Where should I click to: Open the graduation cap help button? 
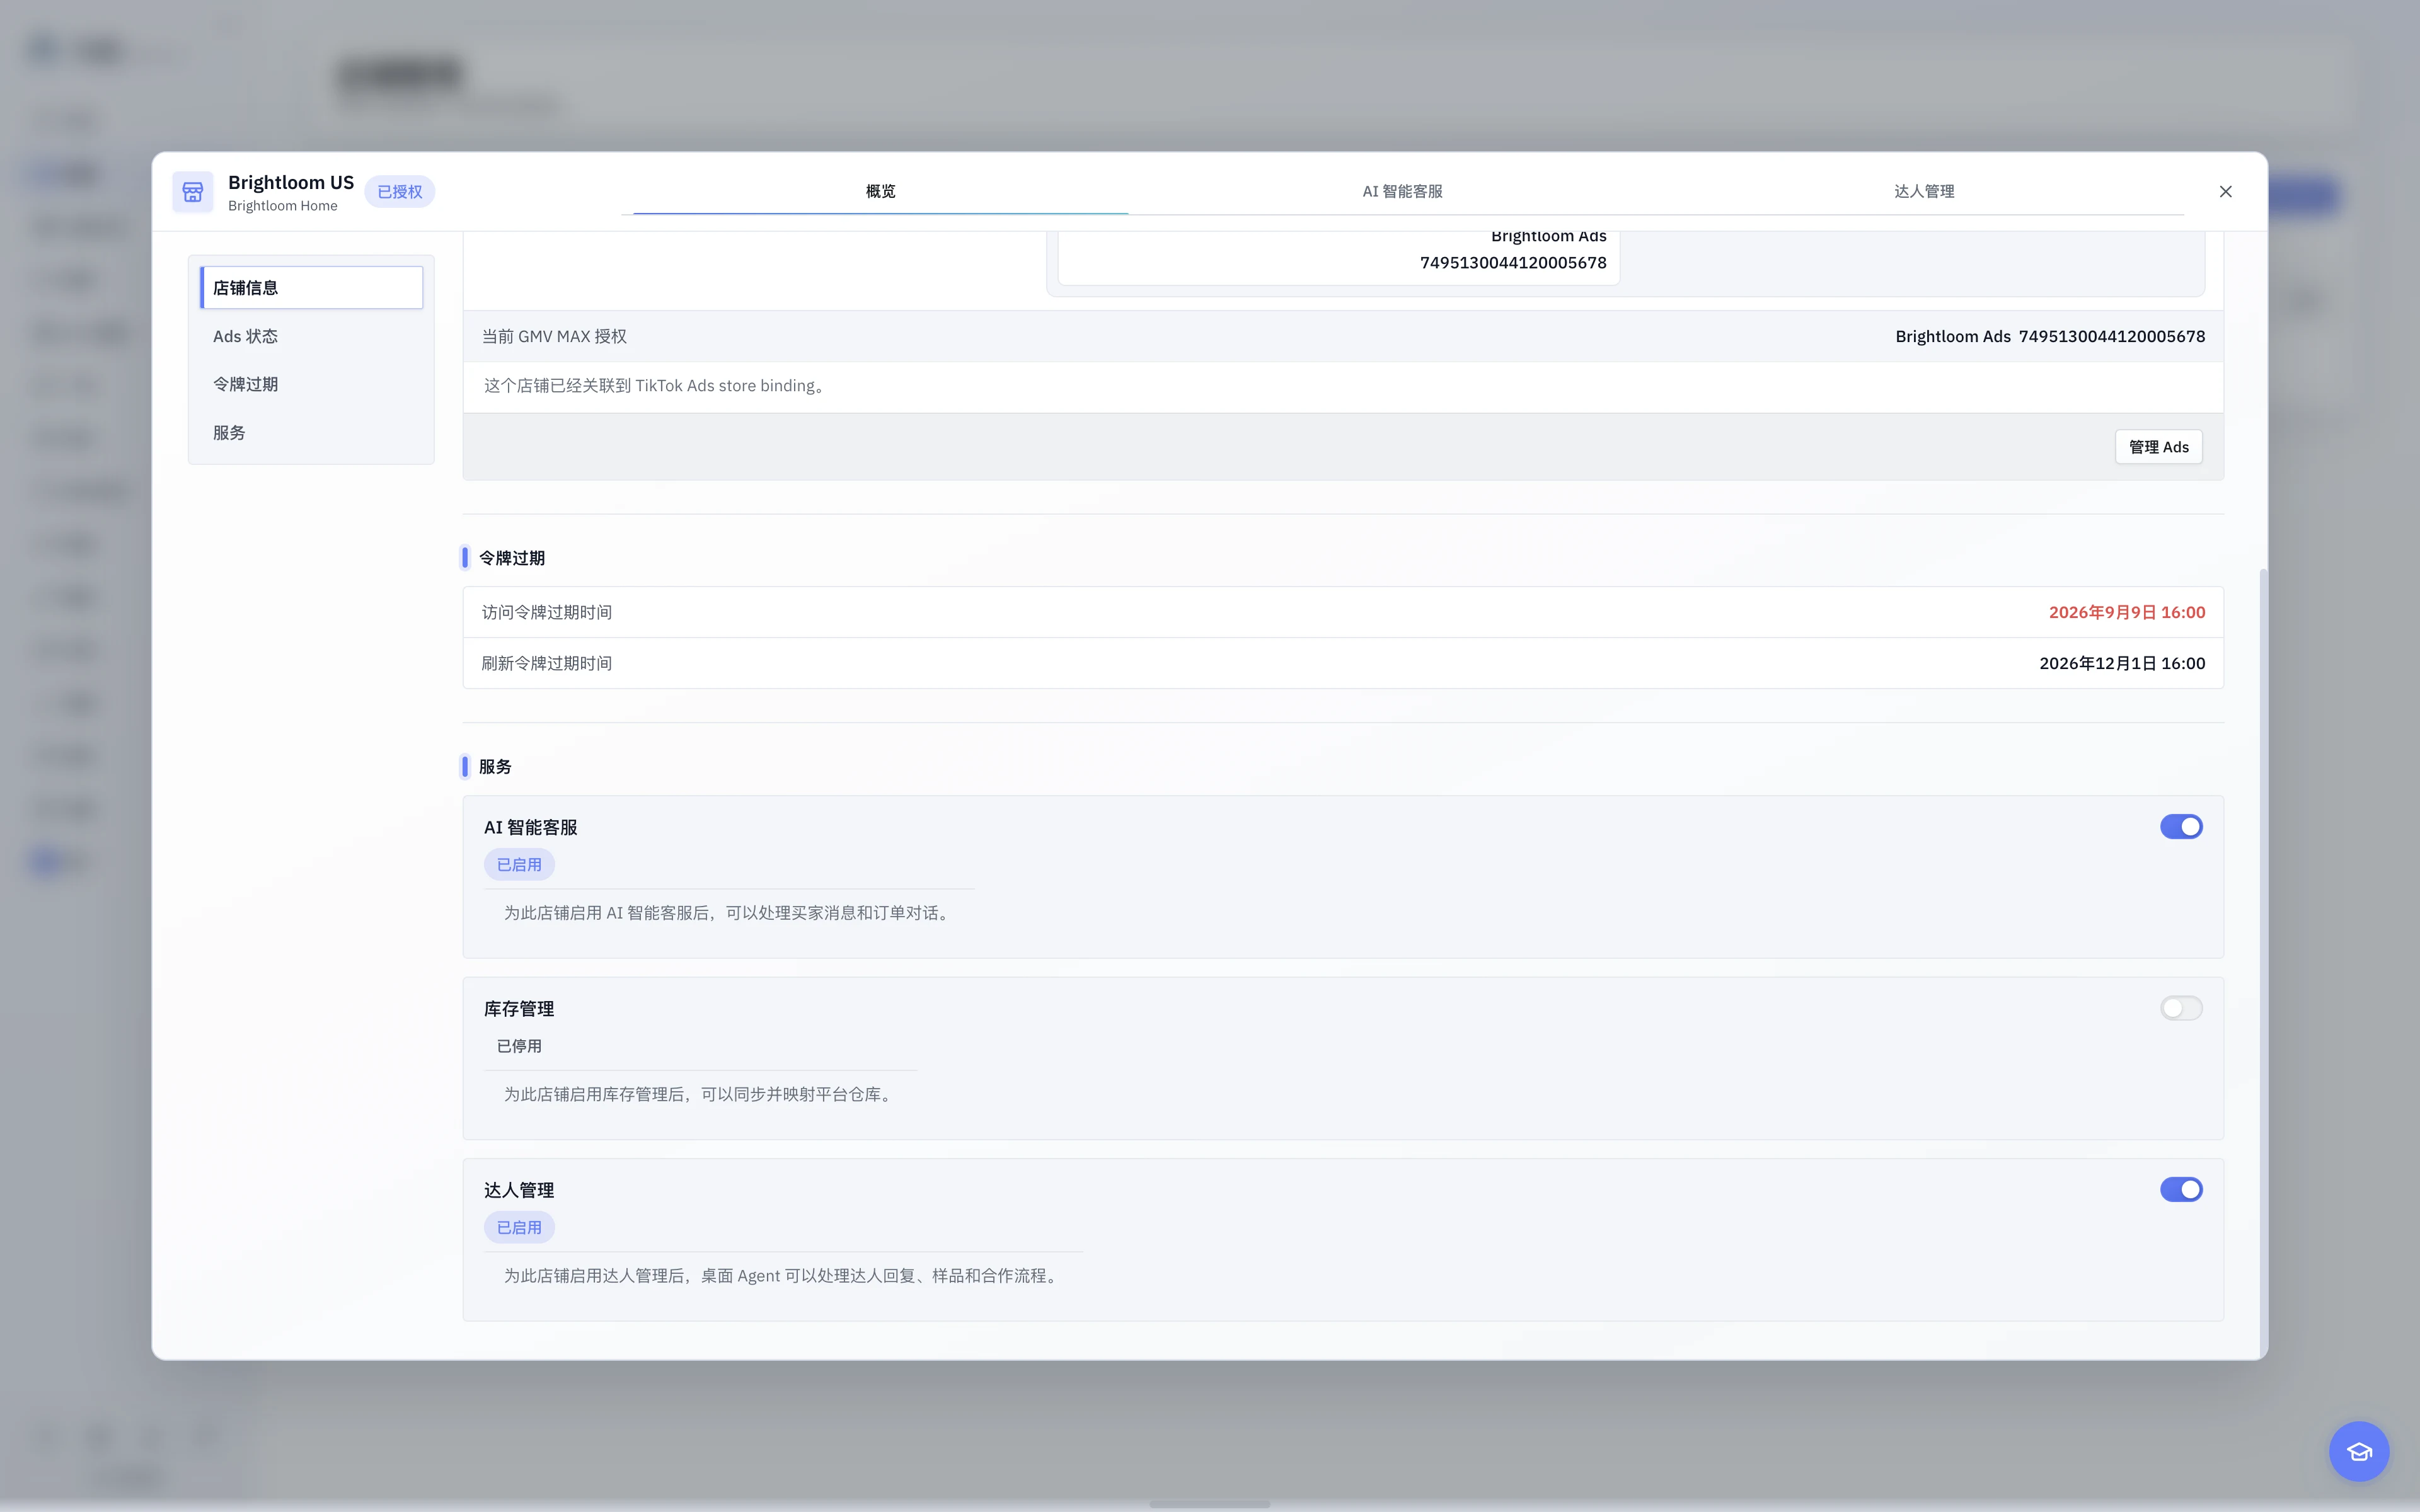pyautogui.click(x=2359, y=1451)
